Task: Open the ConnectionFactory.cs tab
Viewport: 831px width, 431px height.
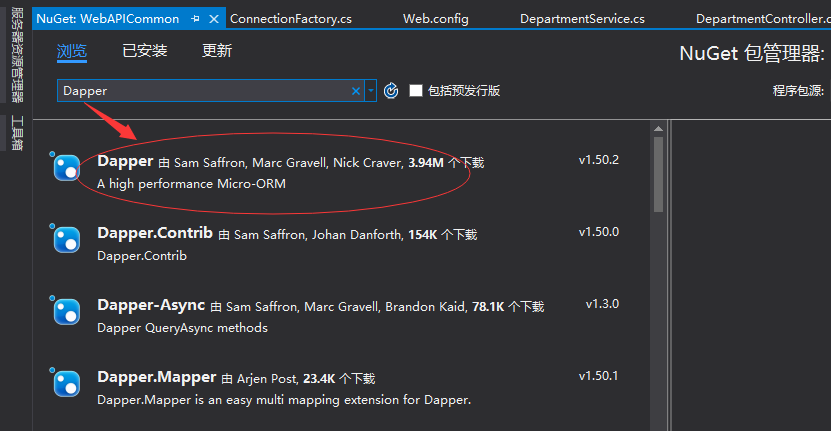Action: coord(291,19)
